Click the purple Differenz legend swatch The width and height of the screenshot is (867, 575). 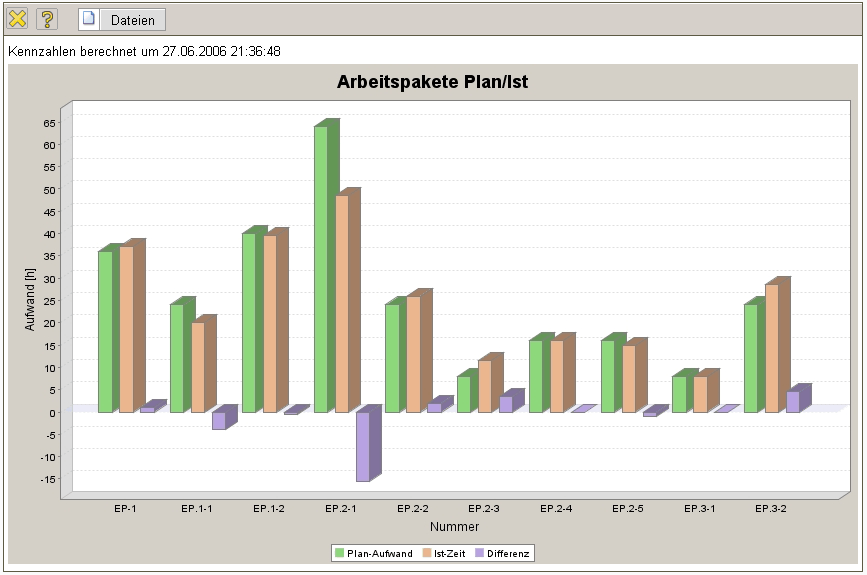coord(479,553)
